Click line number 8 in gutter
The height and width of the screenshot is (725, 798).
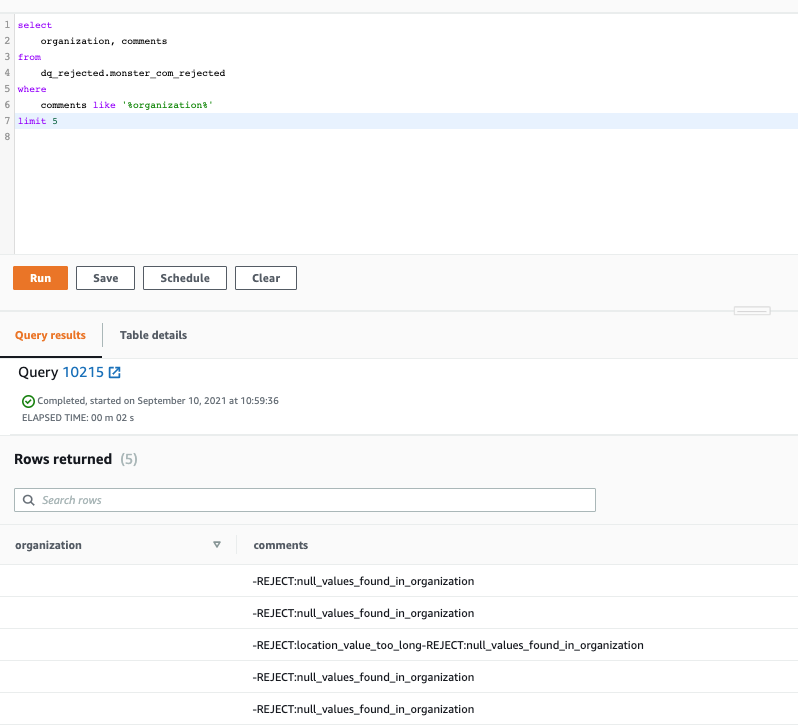(7, 136)
